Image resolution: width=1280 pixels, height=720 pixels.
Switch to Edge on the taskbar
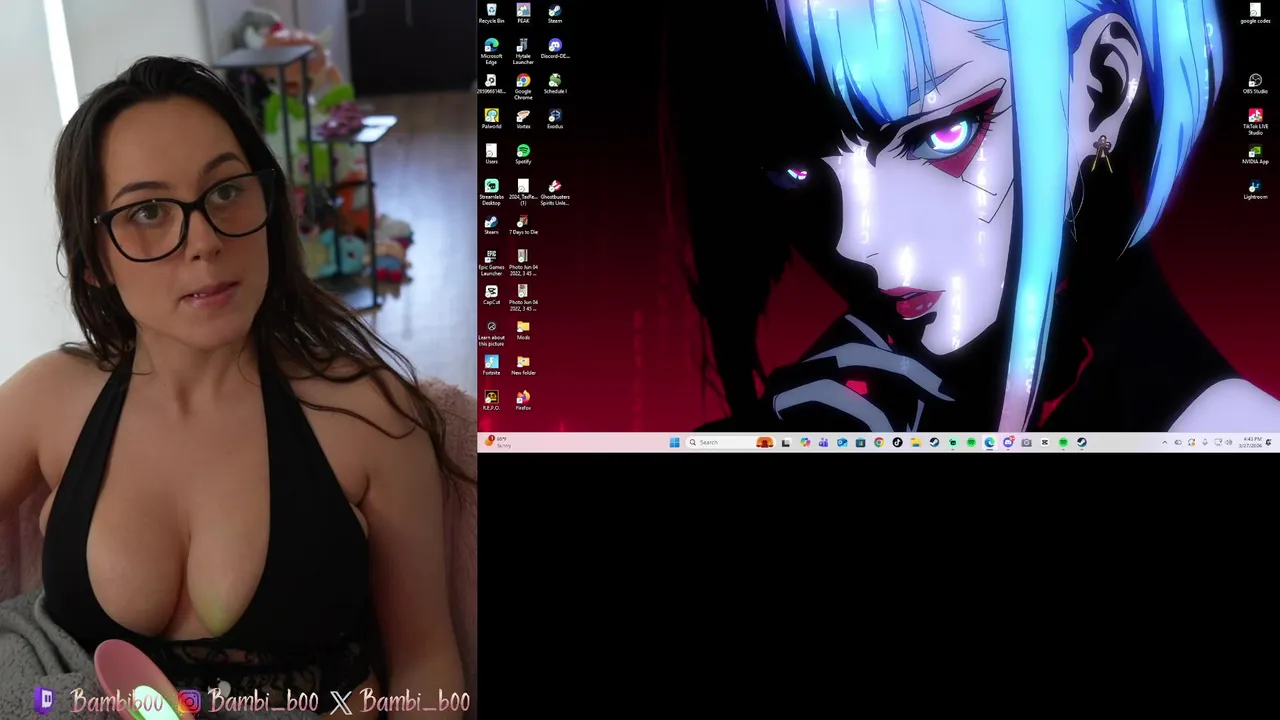[x=989, y=442]
